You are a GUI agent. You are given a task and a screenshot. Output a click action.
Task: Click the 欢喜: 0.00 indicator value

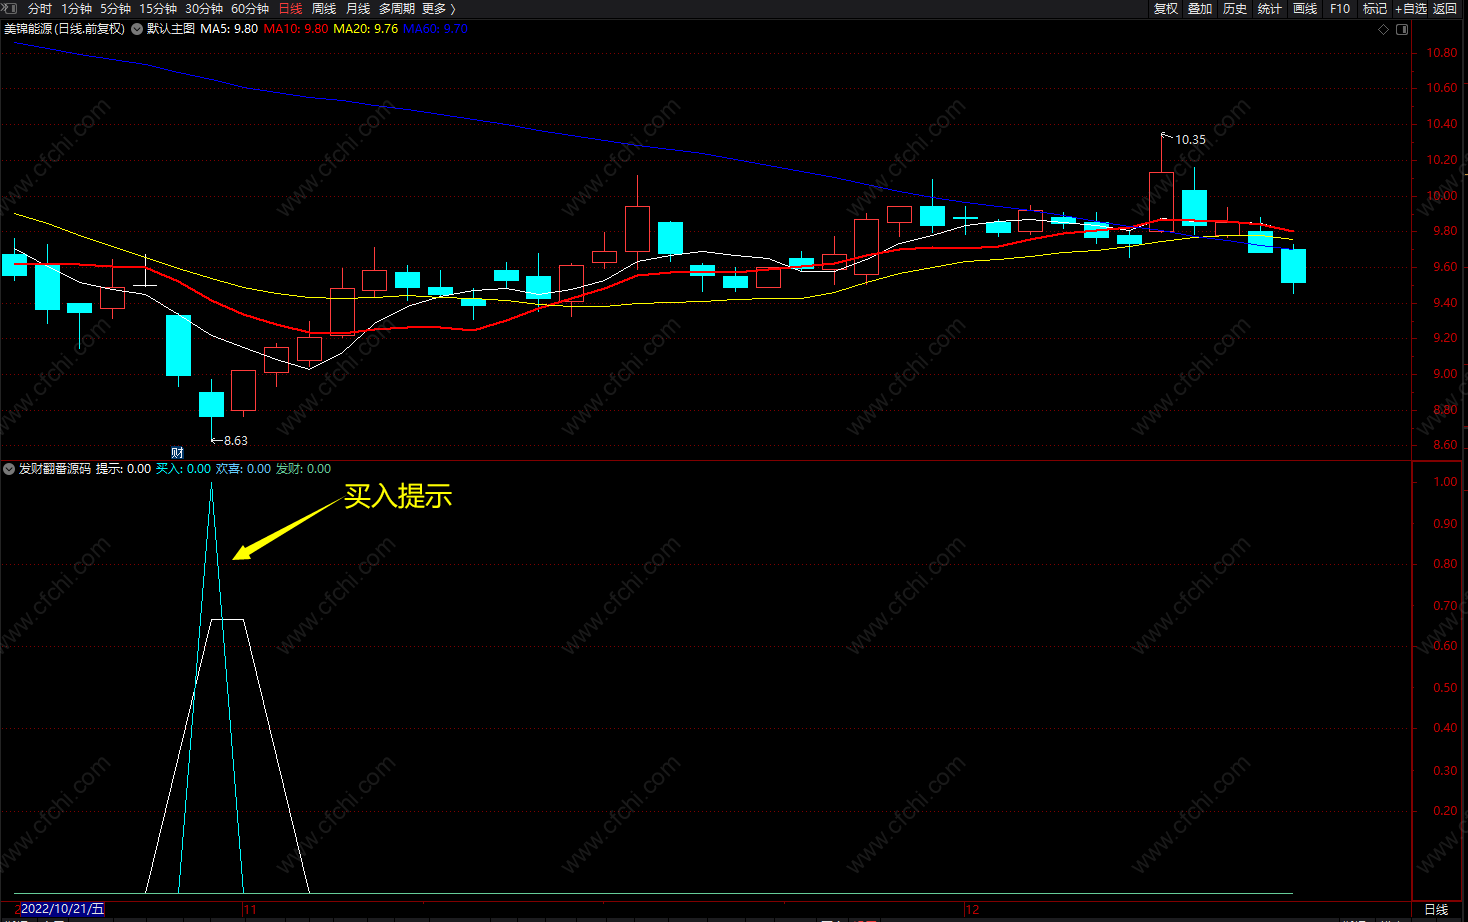click(x=243, y=468)
